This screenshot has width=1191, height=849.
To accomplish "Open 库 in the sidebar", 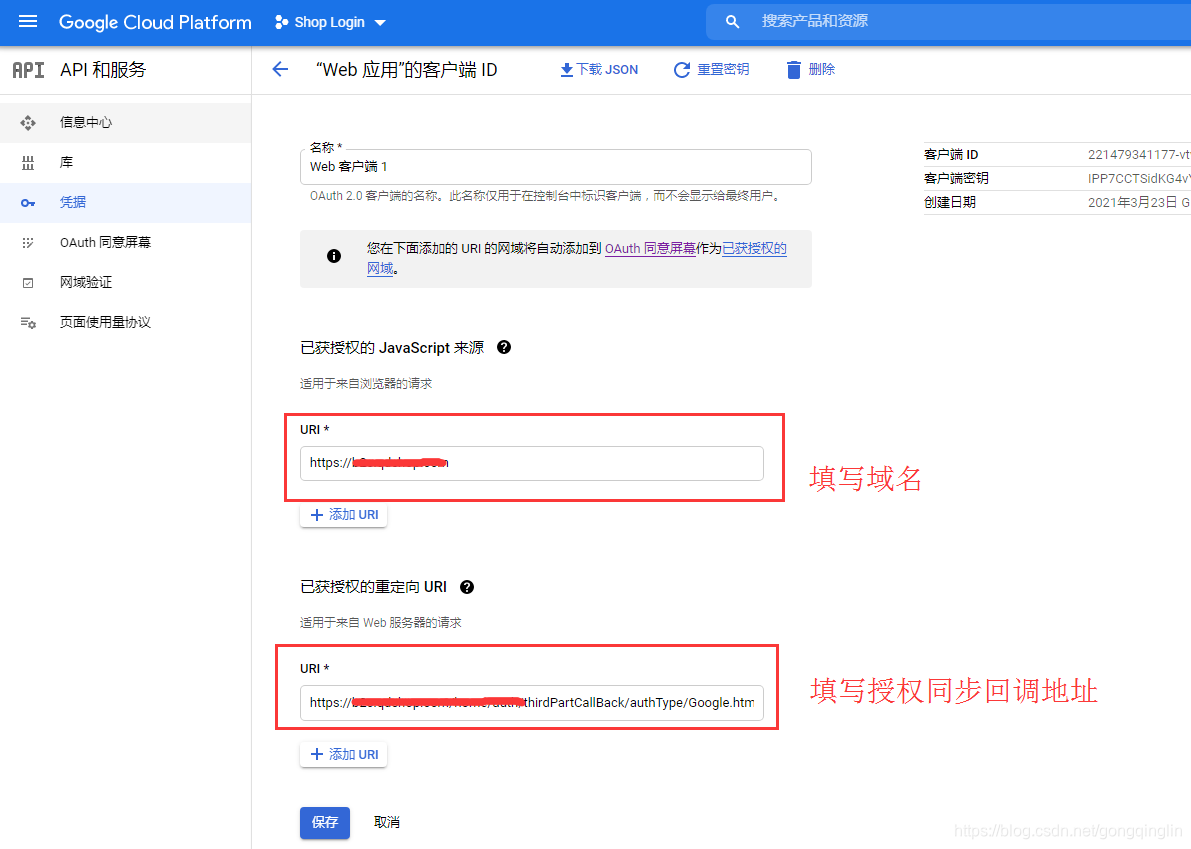I will point(125,163).
